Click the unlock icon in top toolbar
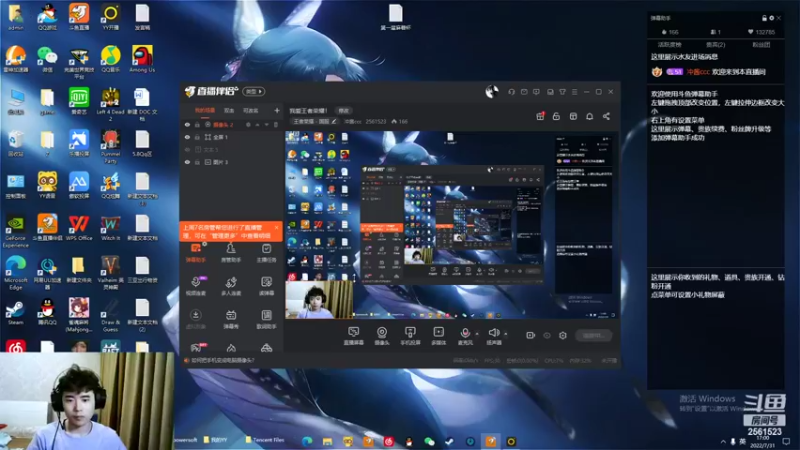 click(556, 116)
